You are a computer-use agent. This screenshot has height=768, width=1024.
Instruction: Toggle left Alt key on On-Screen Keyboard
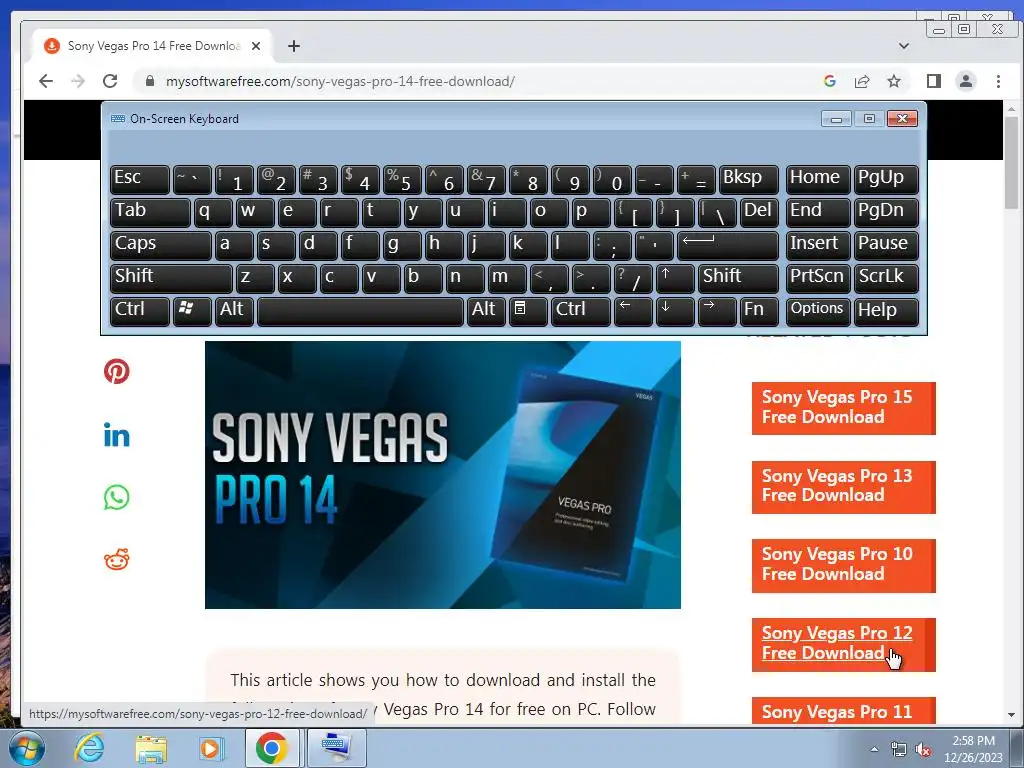click(234, 311)
